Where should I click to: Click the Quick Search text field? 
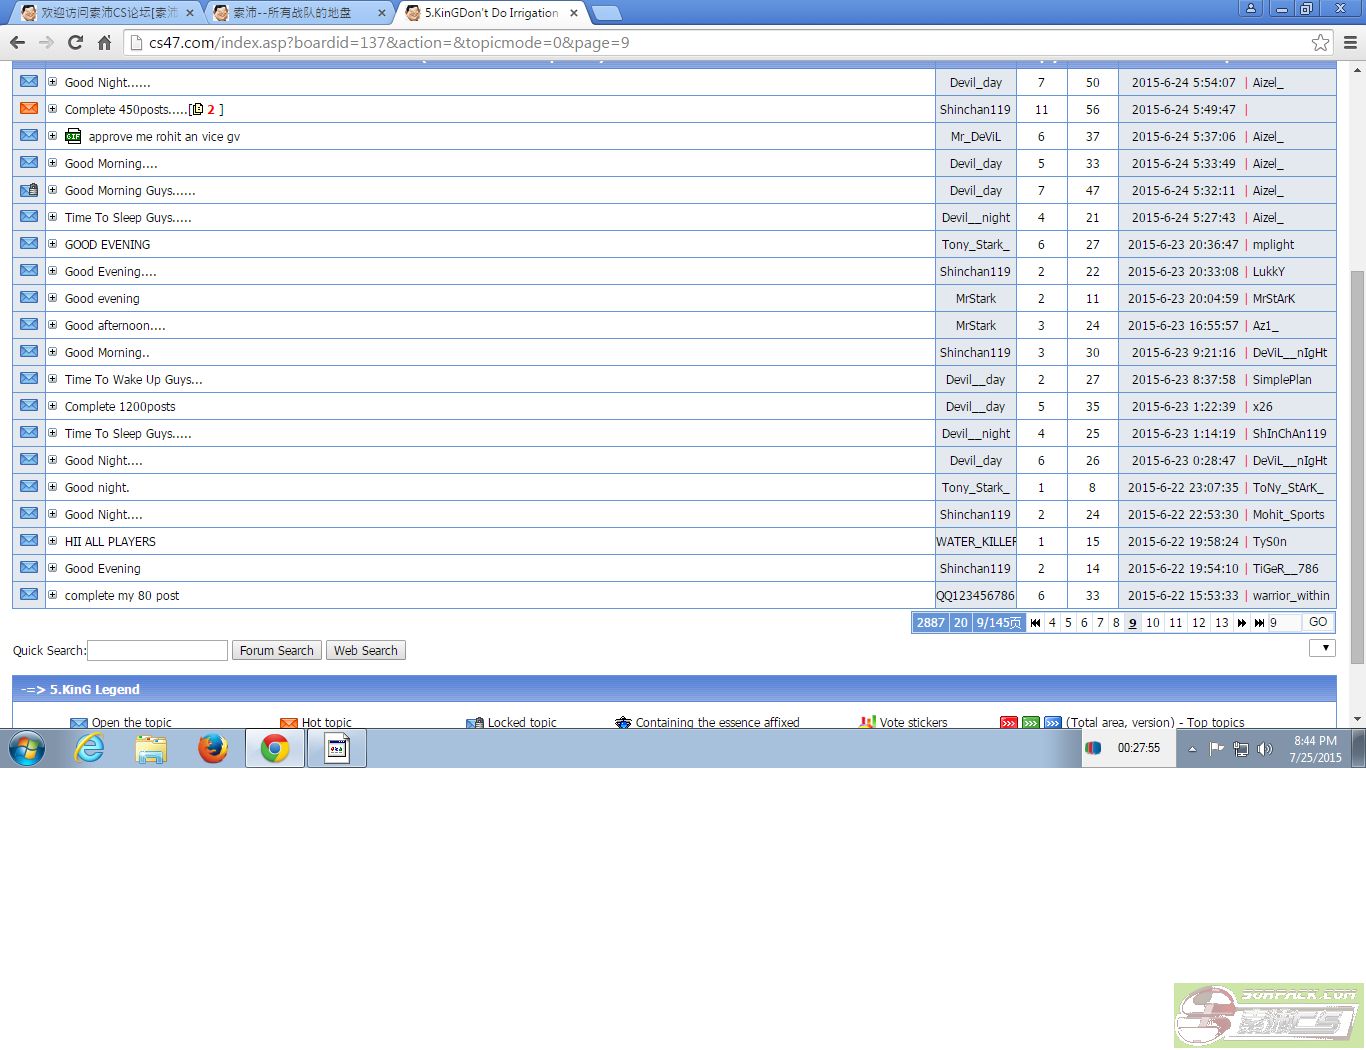click(x=158, y=651)
